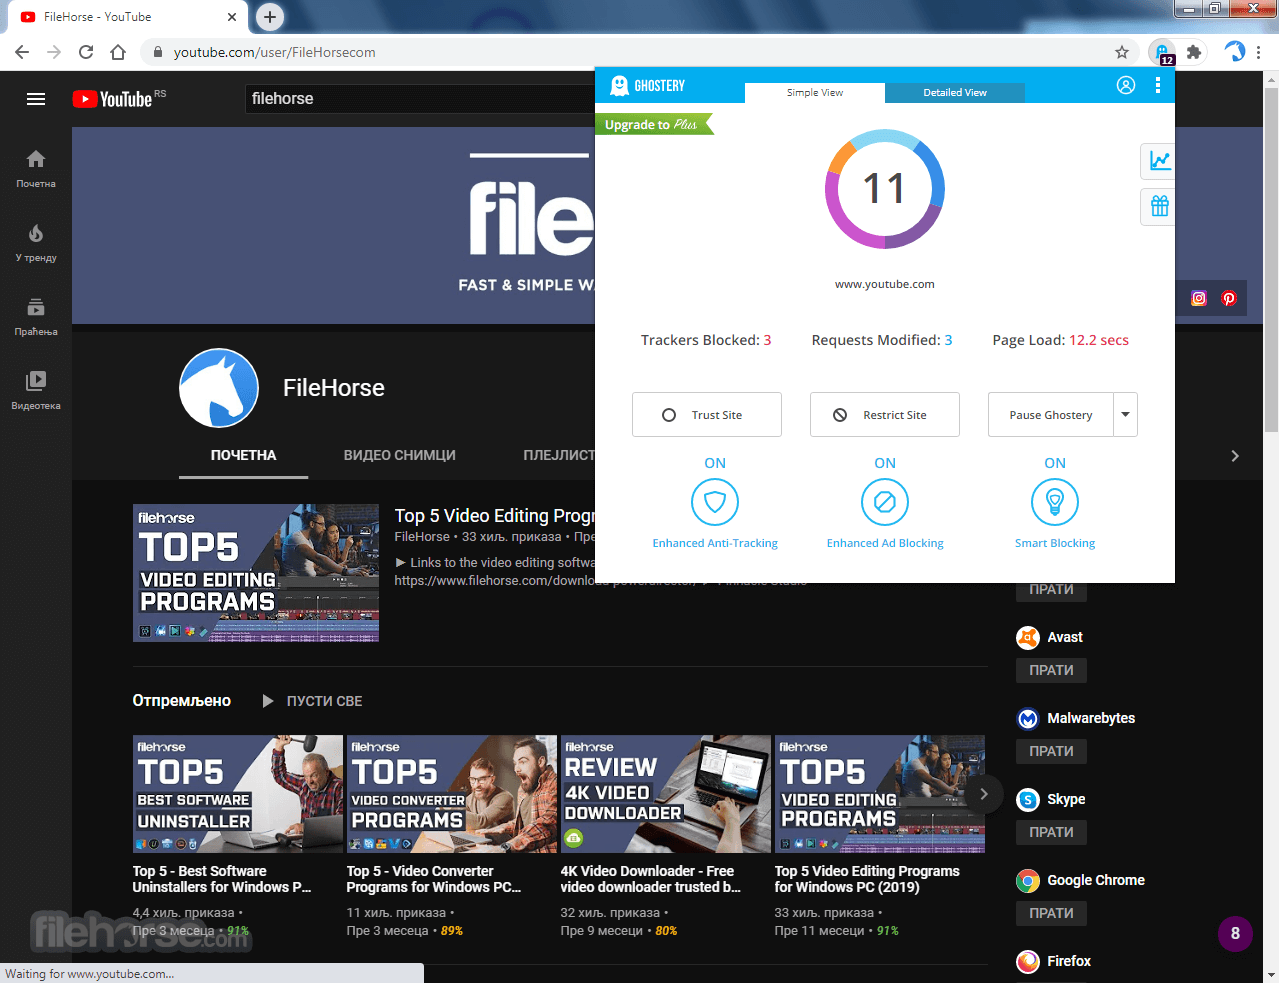Toggle Enhanced Ad Blocking
The width and height of the screenshot is (1279, 983).
(885, 502)
